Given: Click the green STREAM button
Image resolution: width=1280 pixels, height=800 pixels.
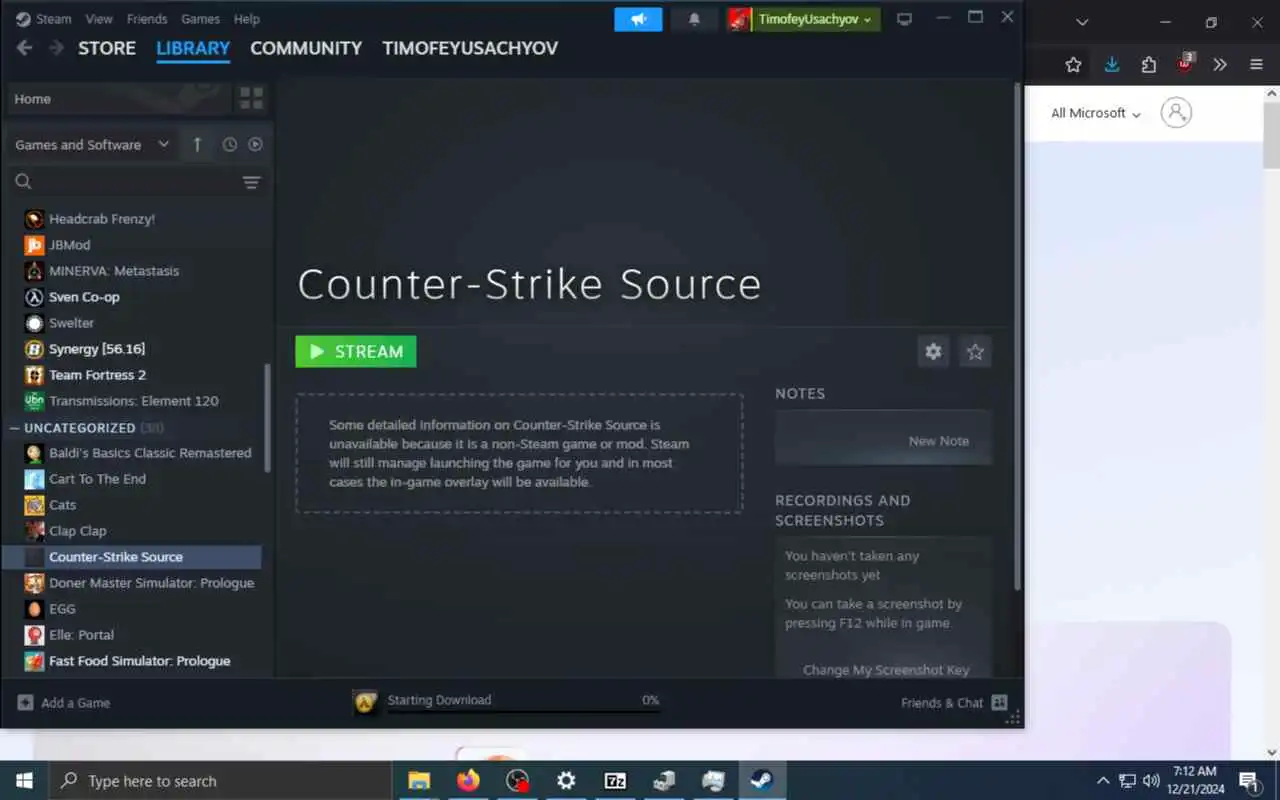Looking at the screenshot, I should tap(356, 351).
